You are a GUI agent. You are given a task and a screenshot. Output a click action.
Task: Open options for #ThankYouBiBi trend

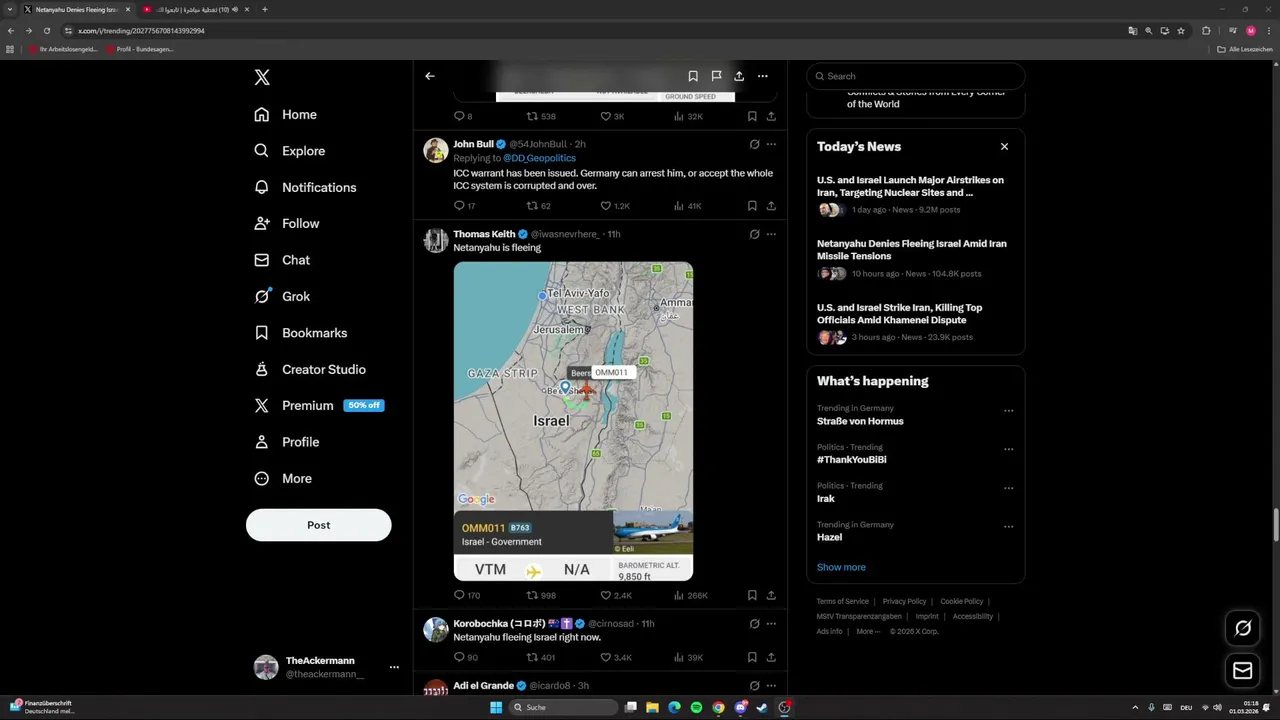click(x=1008, y=449)
